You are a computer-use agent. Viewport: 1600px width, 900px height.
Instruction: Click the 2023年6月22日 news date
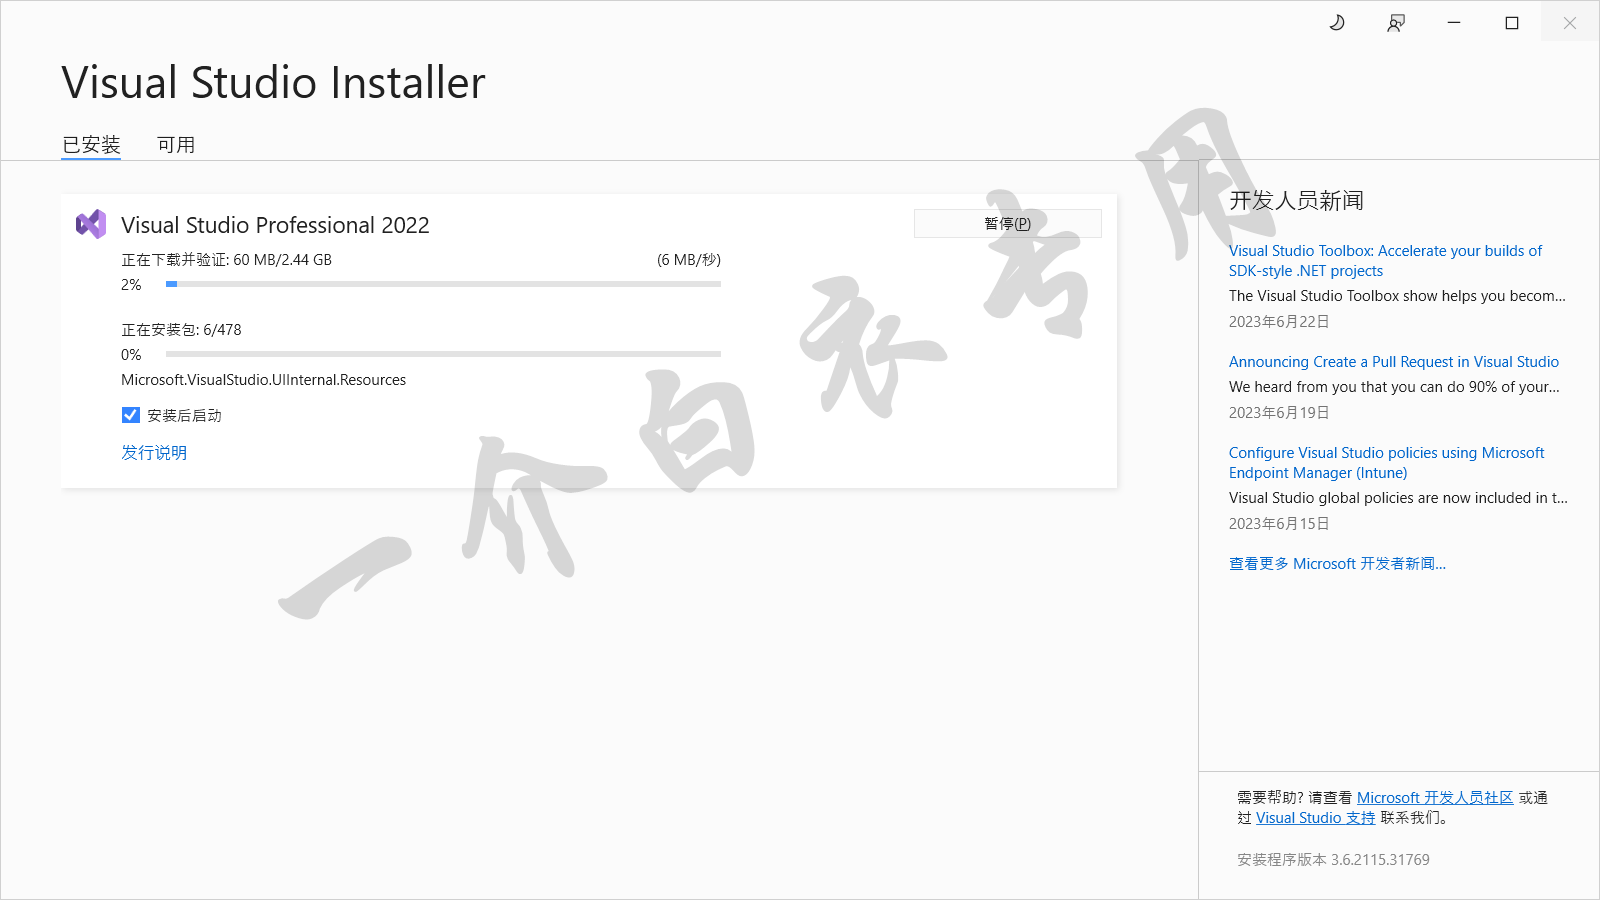pos(1279,322)
